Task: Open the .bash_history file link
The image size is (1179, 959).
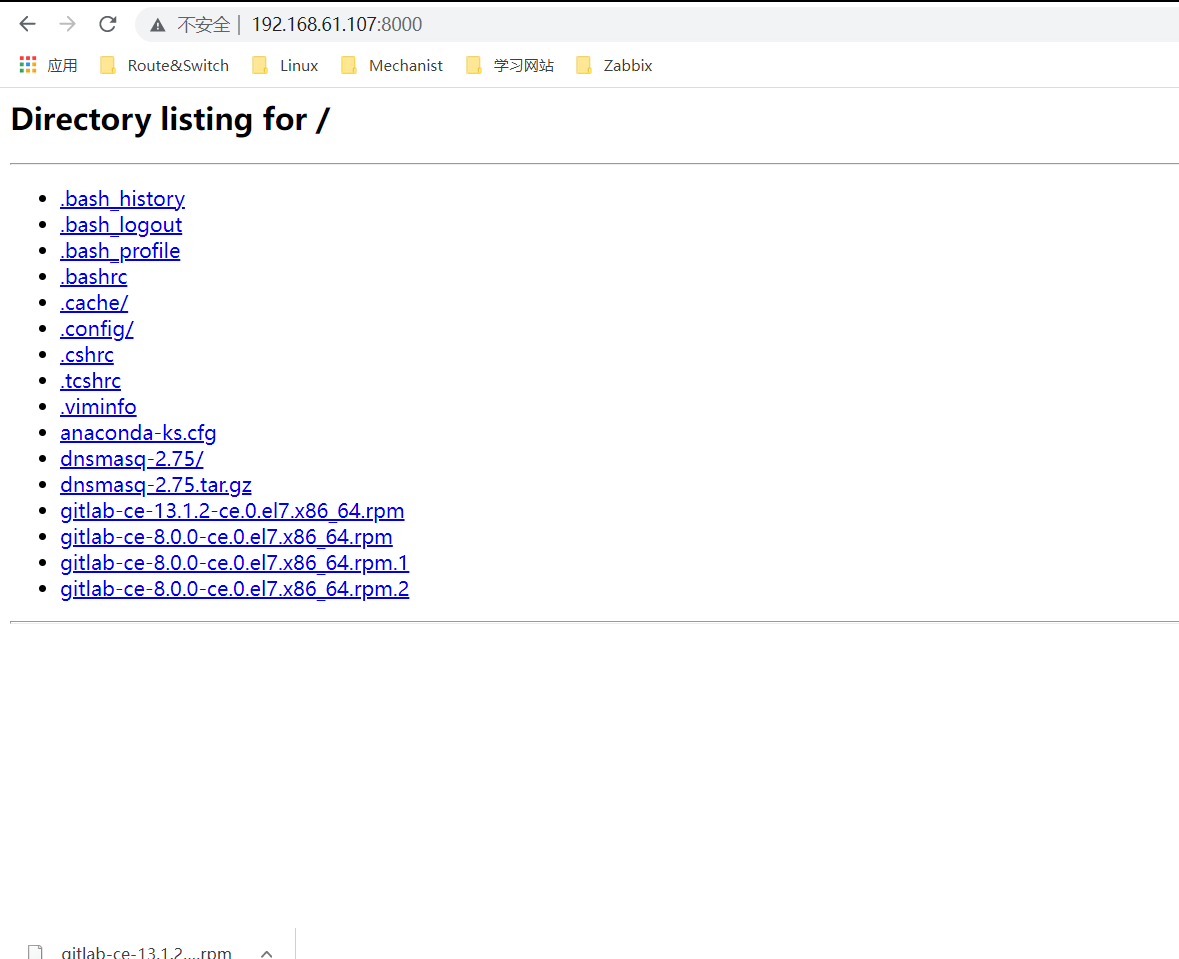Action: click(x=122, y=198)
